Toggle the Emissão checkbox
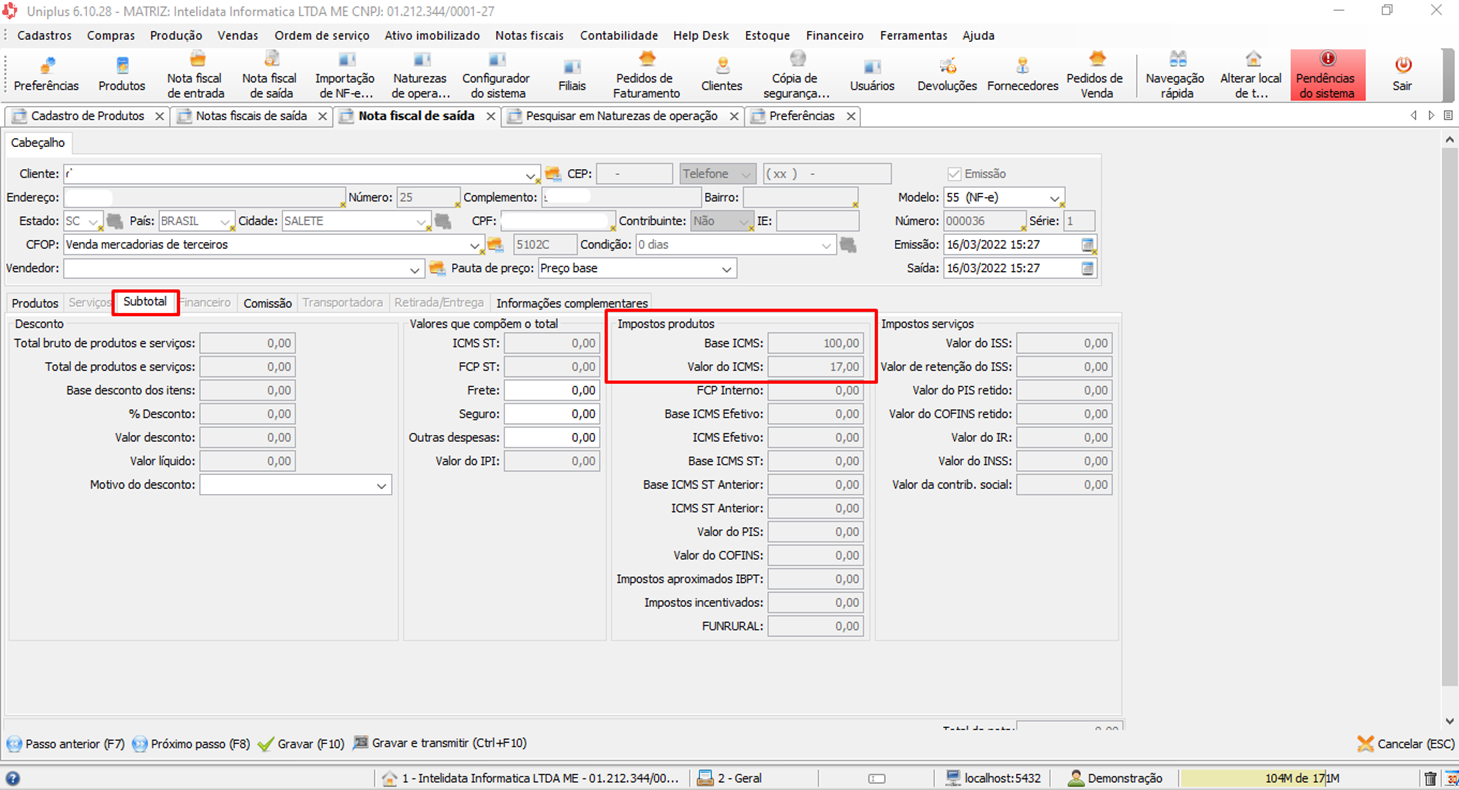The width and height of the screenshot is (1459, 790). (954, 174)
